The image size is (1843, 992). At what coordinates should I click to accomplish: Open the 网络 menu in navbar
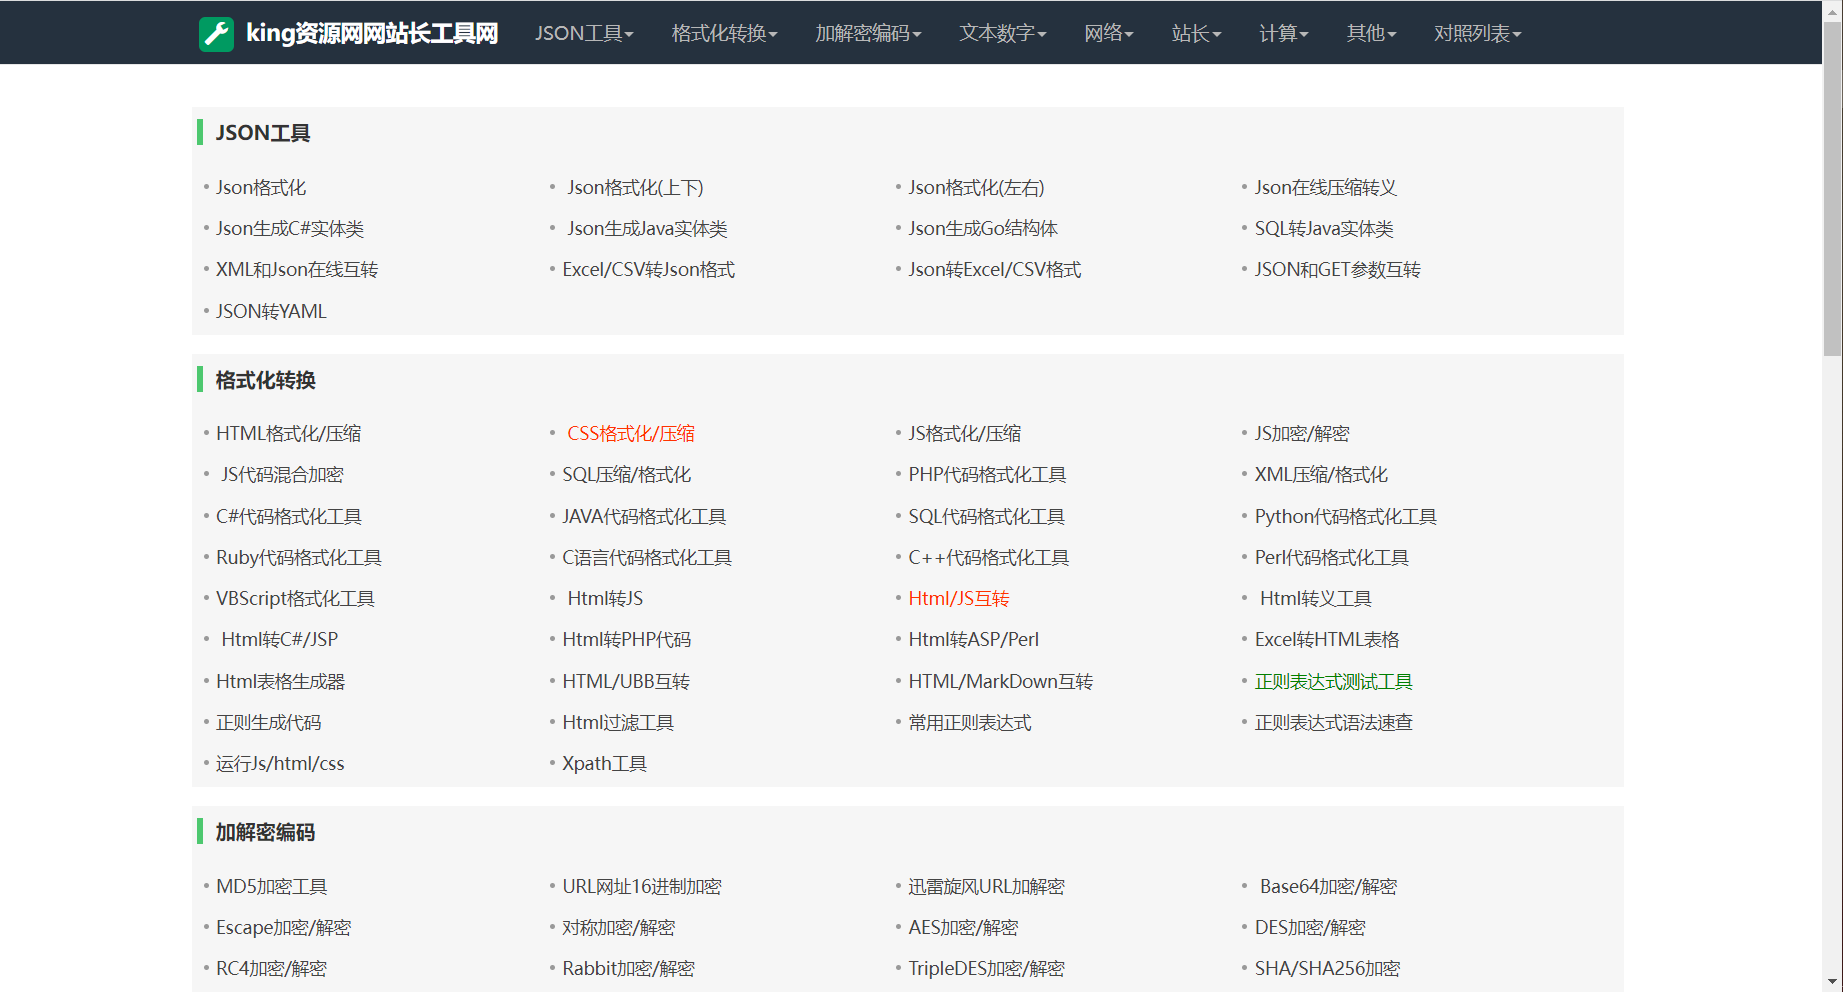pyautogui.click(x=1109, y=33)
